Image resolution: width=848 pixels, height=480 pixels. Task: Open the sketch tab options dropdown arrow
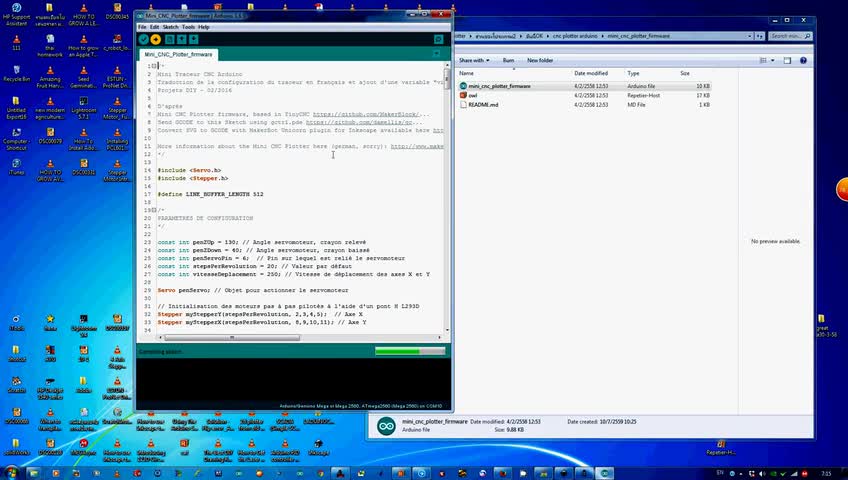(x=436, y=54)
